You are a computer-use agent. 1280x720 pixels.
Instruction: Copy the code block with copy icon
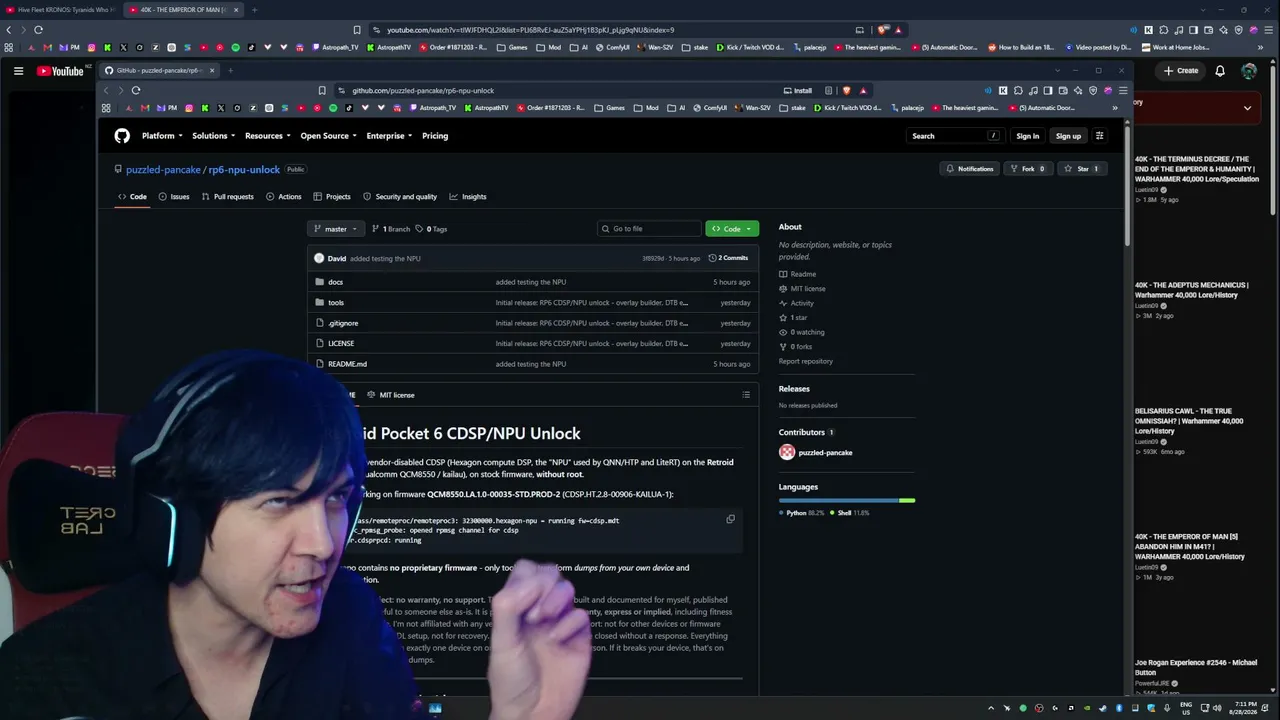[730, 520]
